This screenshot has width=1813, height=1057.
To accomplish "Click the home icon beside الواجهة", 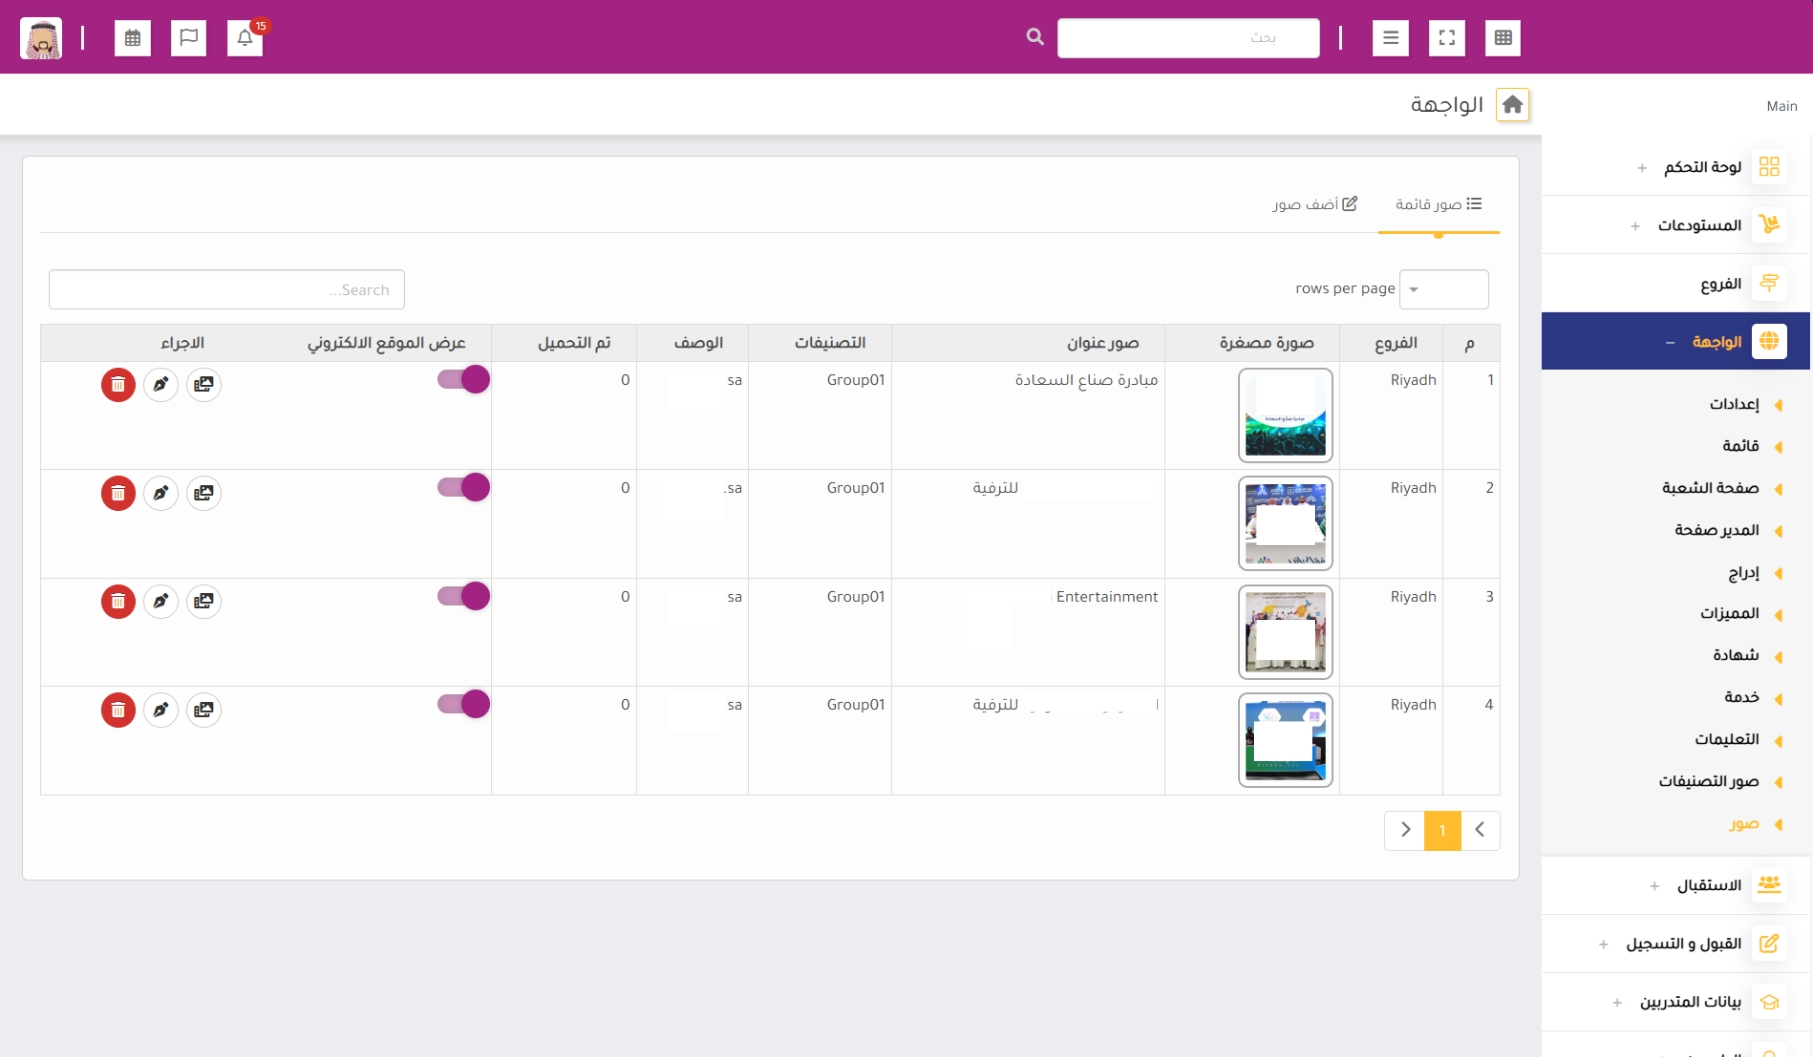I will [x=1512, y=105].
